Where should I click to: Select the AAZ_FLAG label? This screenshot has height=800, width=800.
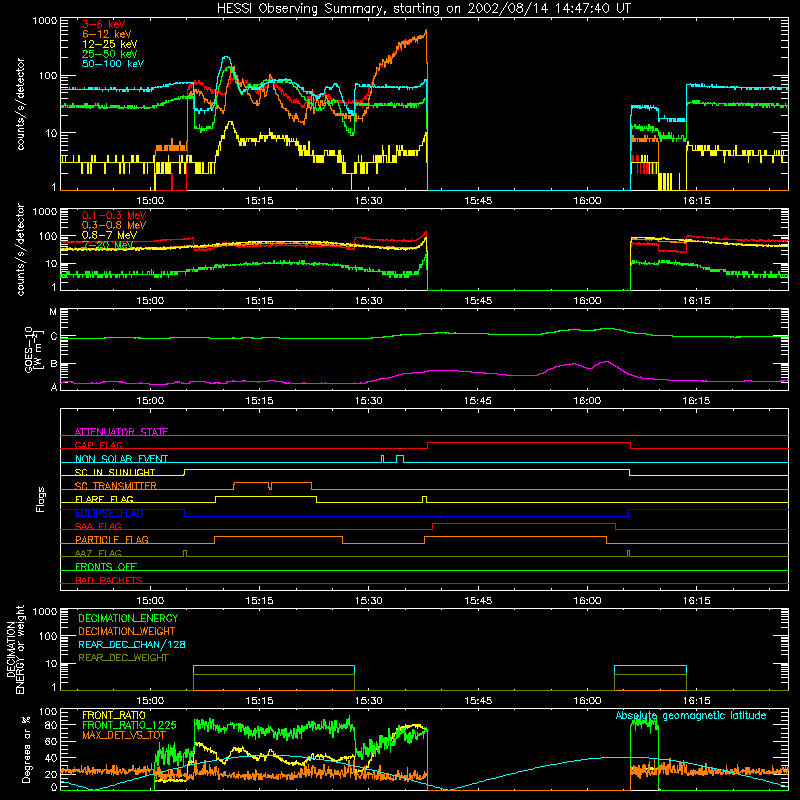pos(98,553)
